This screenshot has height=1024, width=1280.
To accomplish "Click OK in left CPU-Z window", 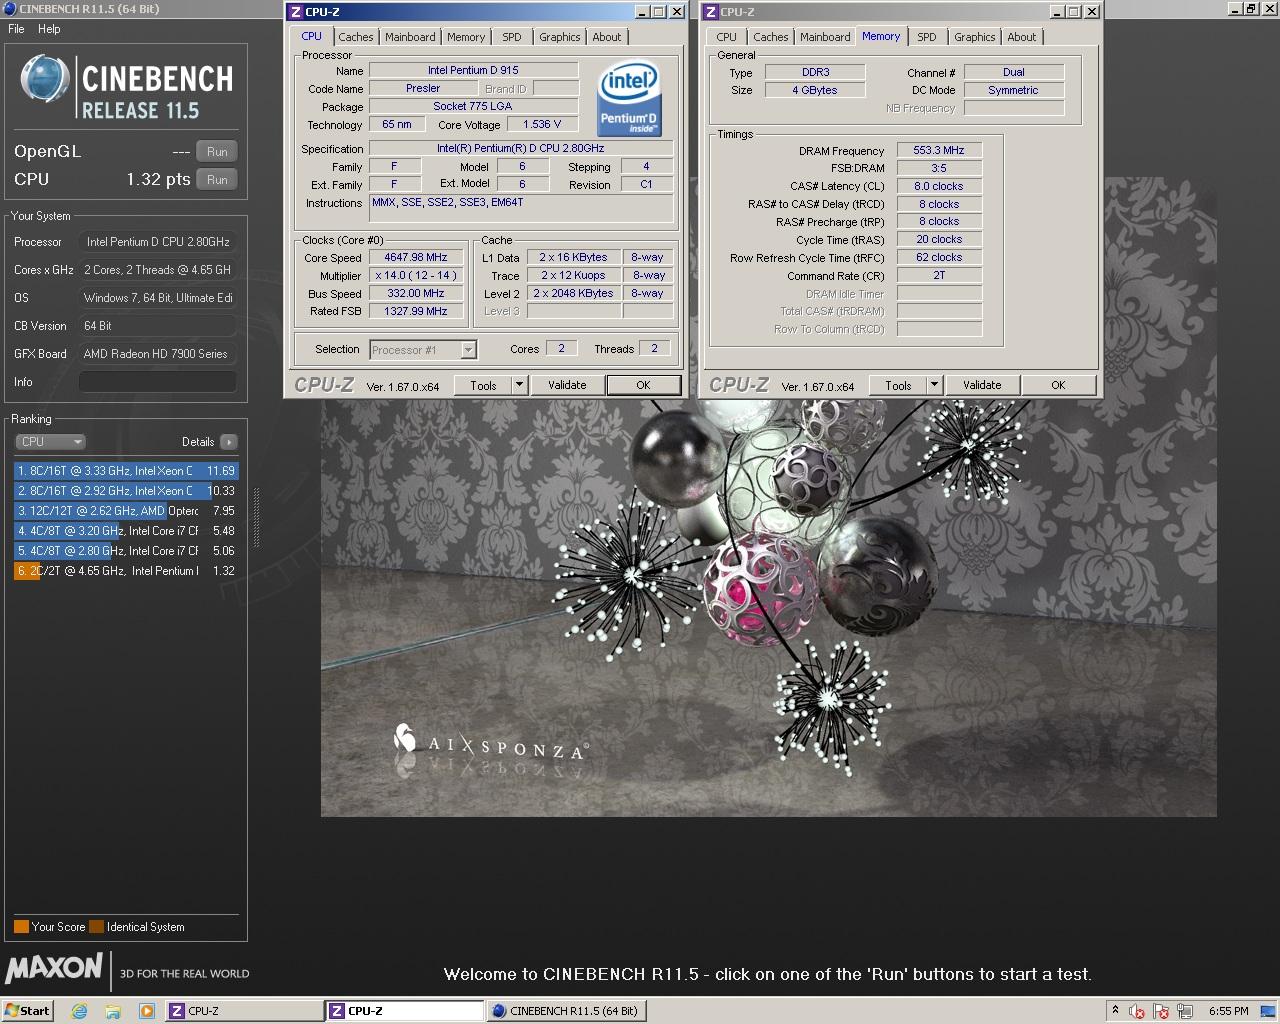I will coord(643,385).
